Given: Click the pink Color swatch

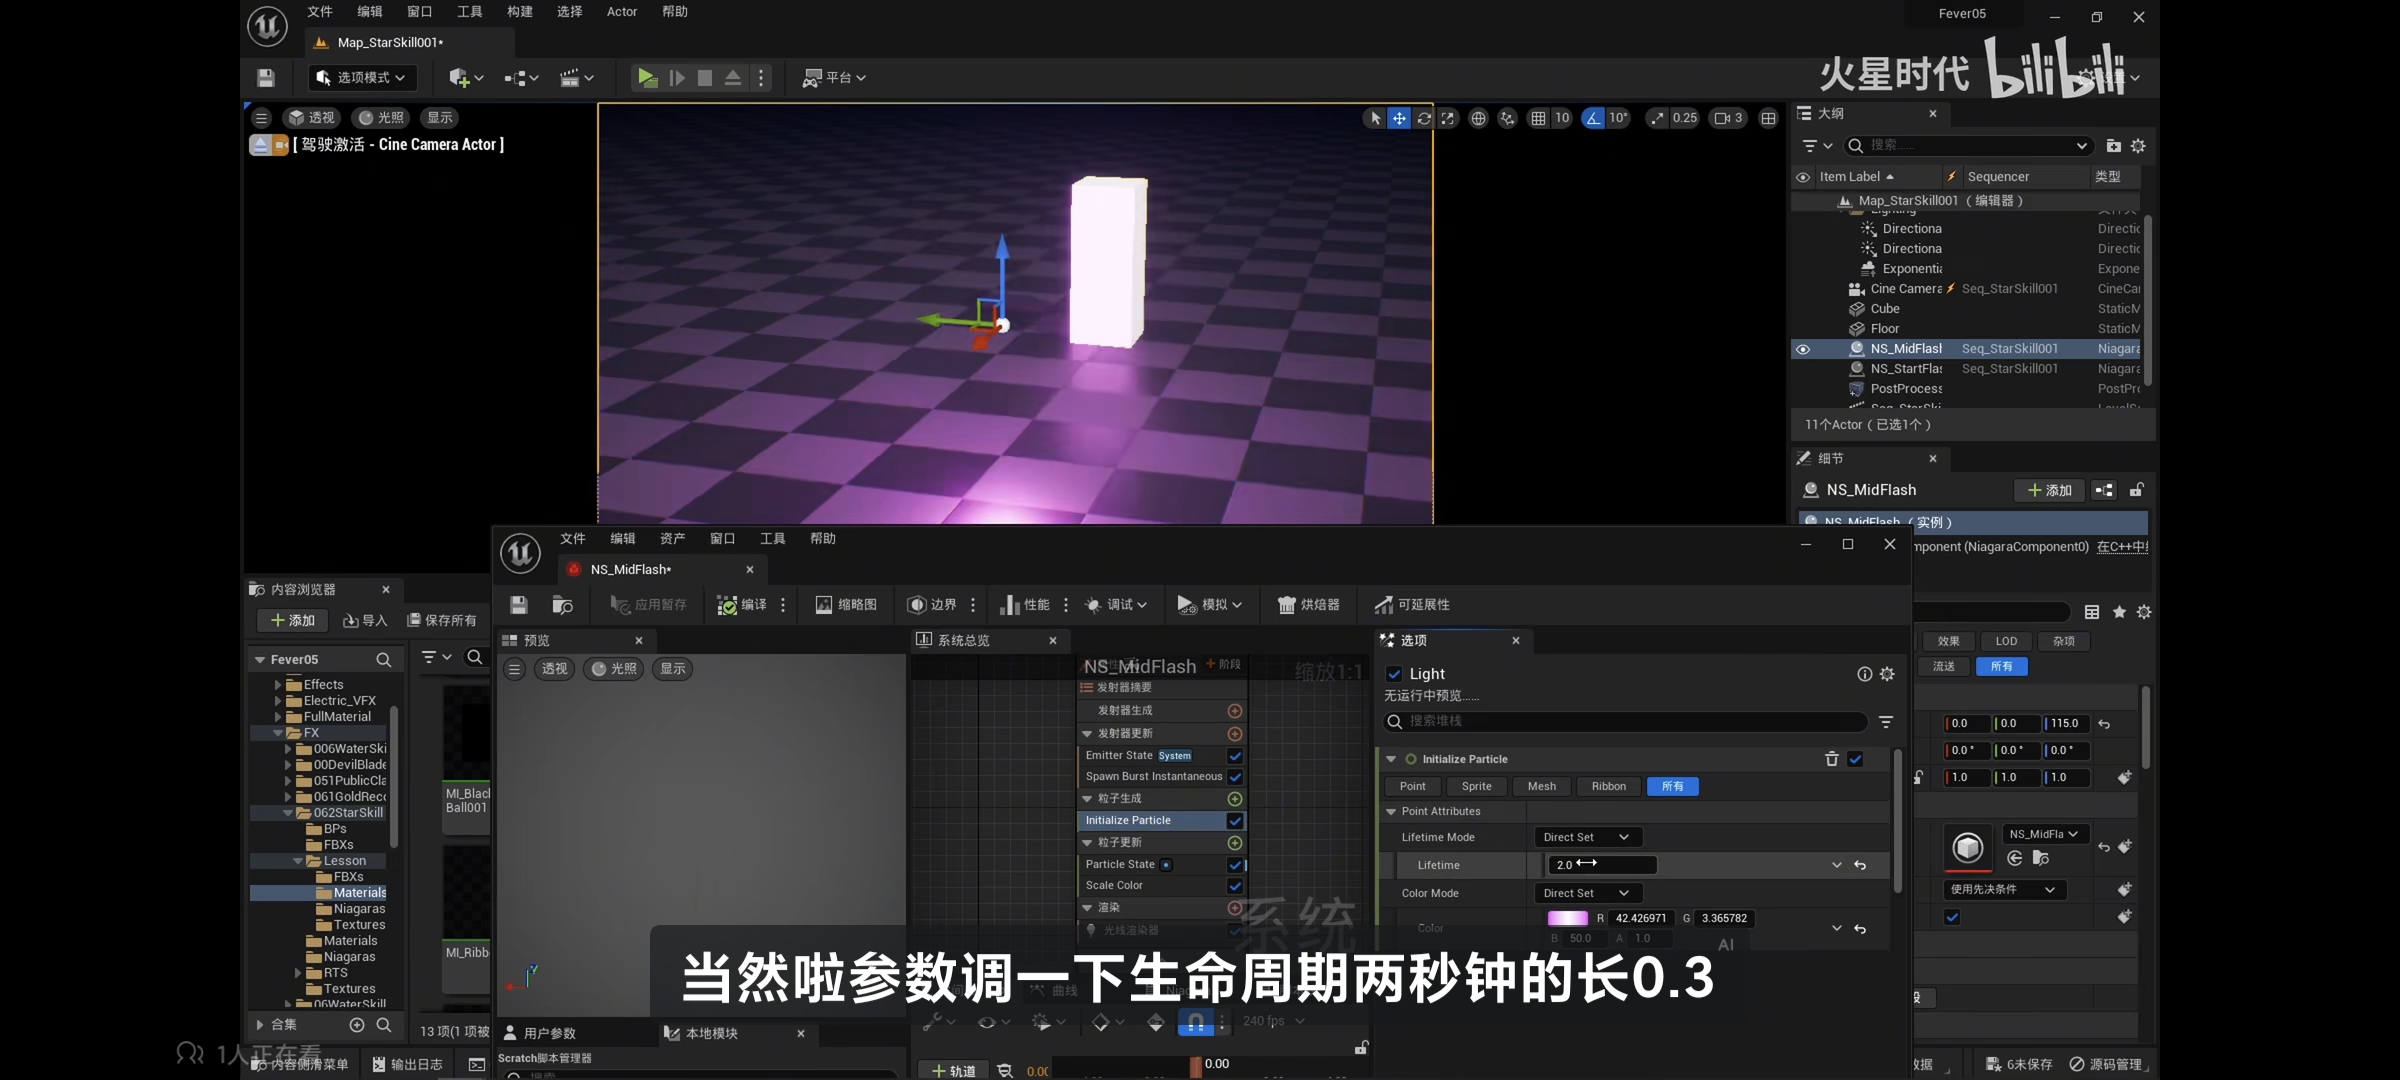Looking at the screenshot, I should tap(1567, 918).
